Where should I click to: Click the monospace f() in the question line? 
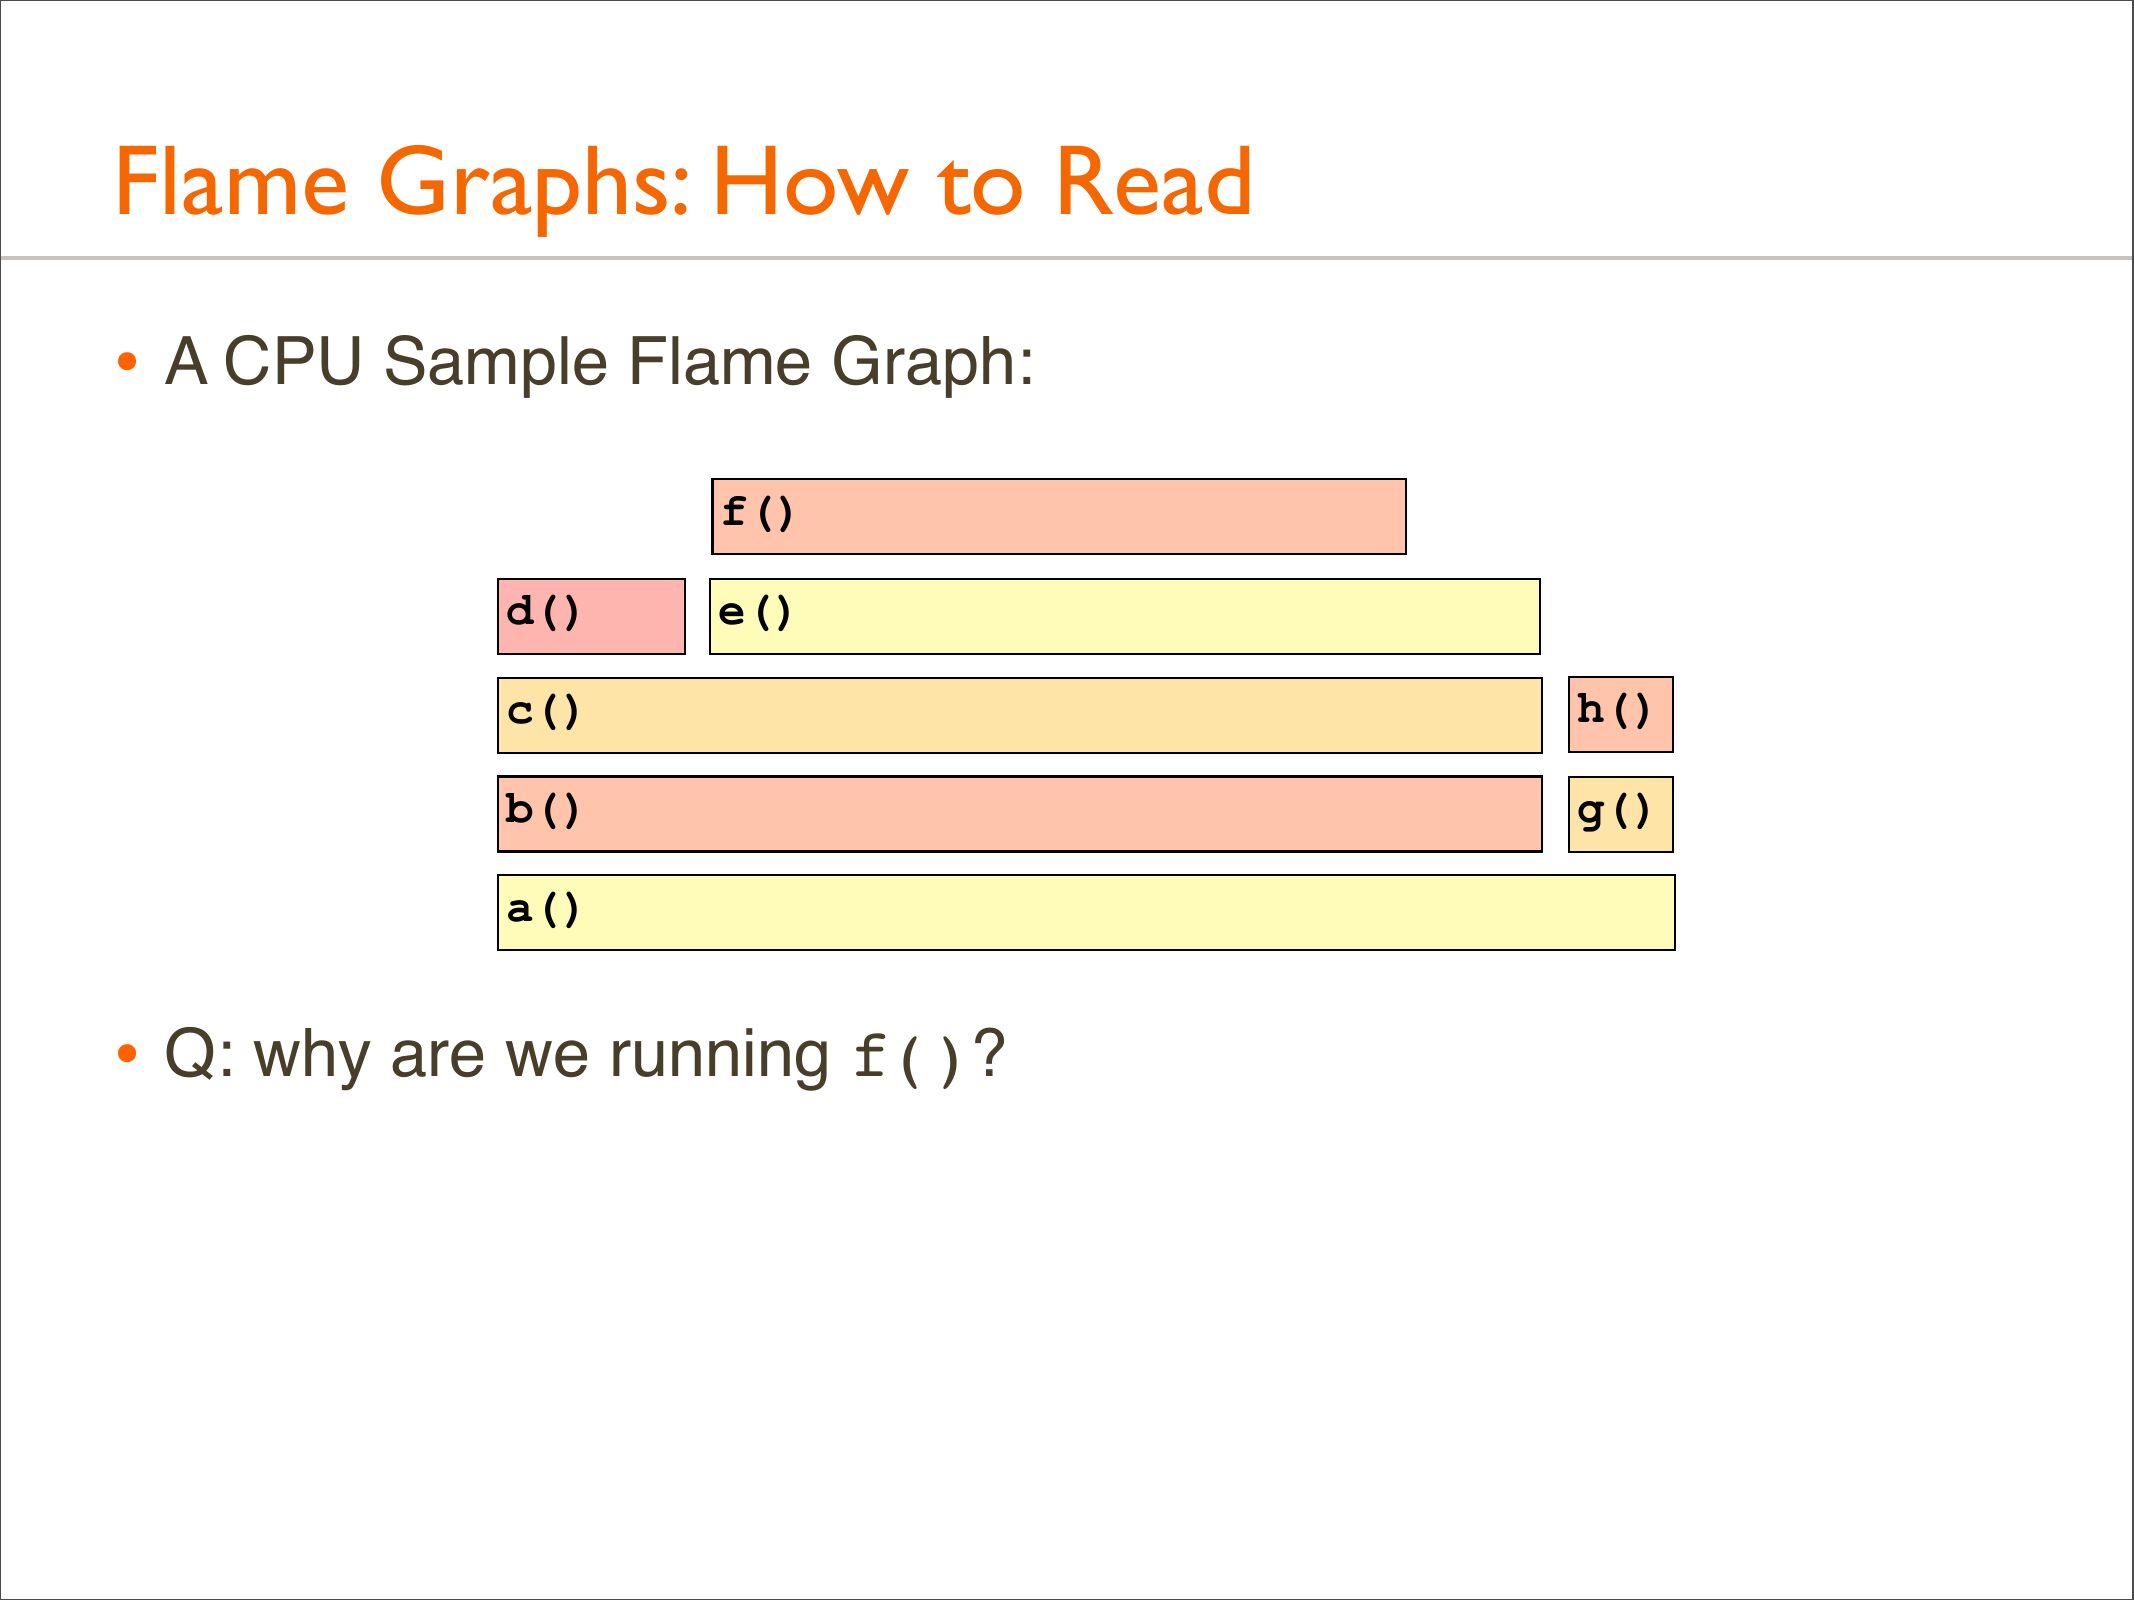click(x=907, y=1058)
